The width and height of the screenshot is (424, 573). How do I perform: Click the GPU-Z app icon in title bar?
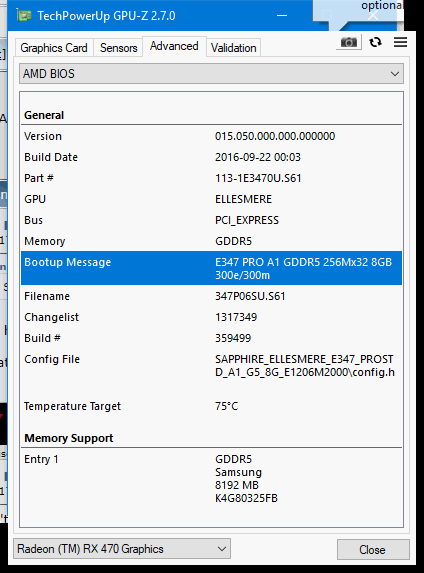click(24, 16)
